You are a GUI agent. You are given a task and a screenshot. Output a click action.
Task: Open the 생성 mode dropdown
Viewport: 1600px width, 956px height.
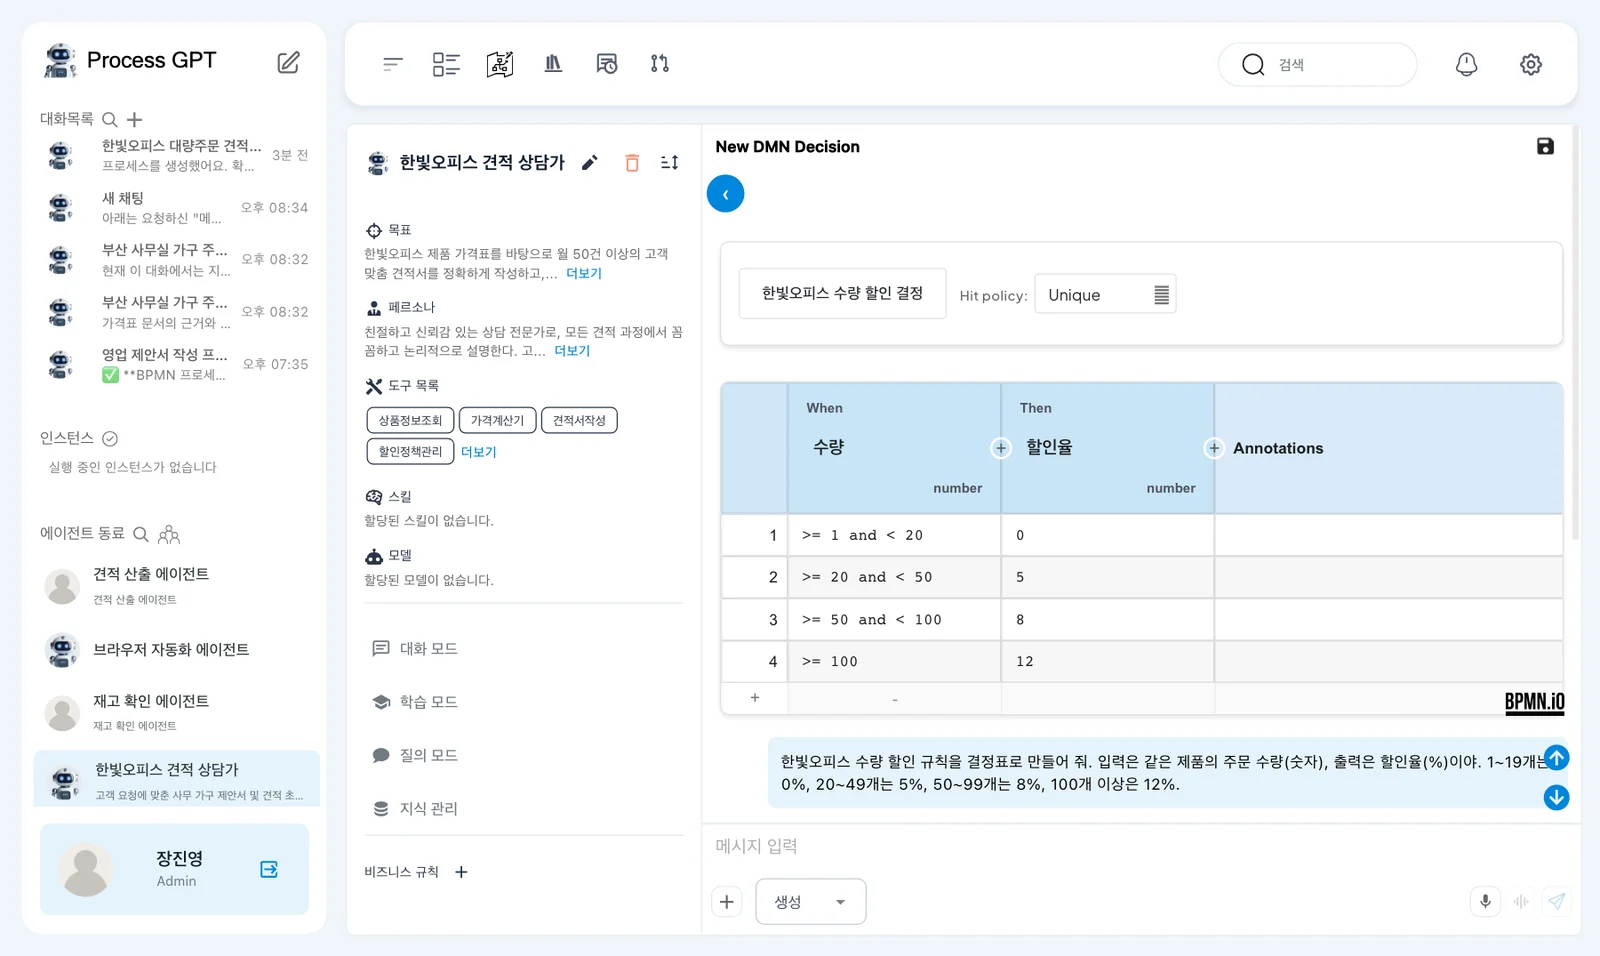[811, 902]
